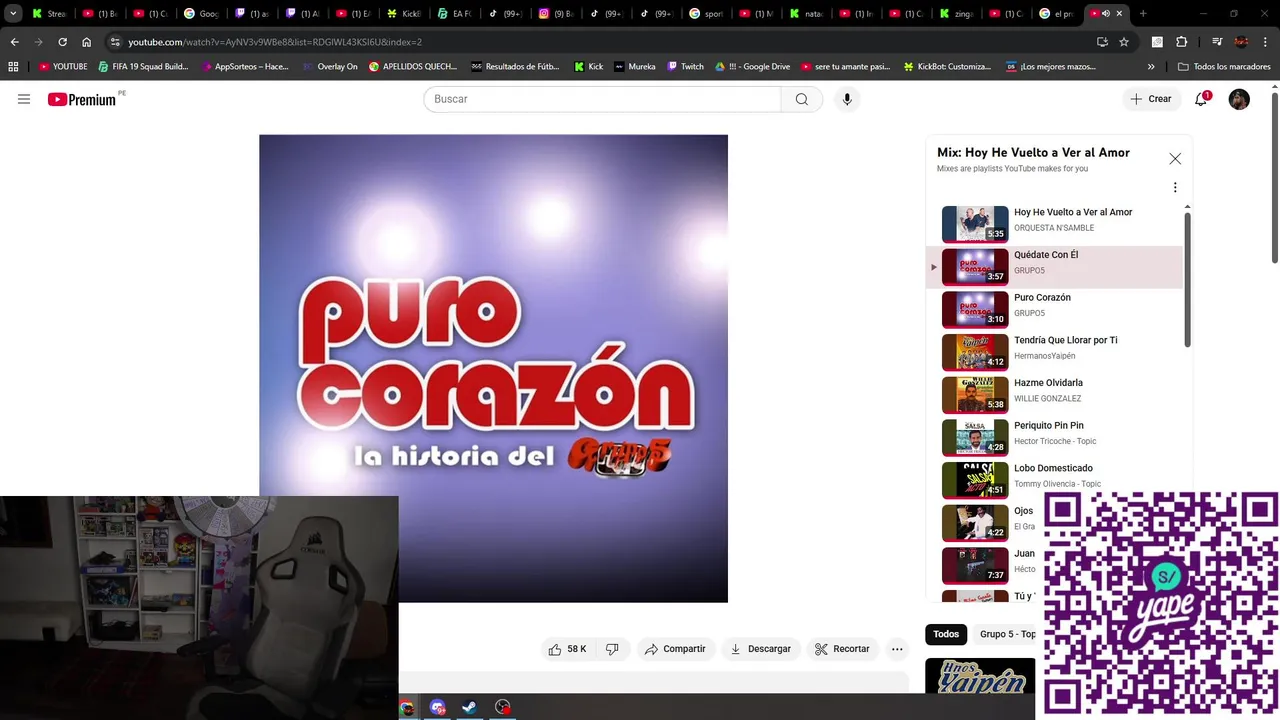Switch to the Stream Kick tab
The width and height of the screenshot is (1280, 720).
click(50, 14)
